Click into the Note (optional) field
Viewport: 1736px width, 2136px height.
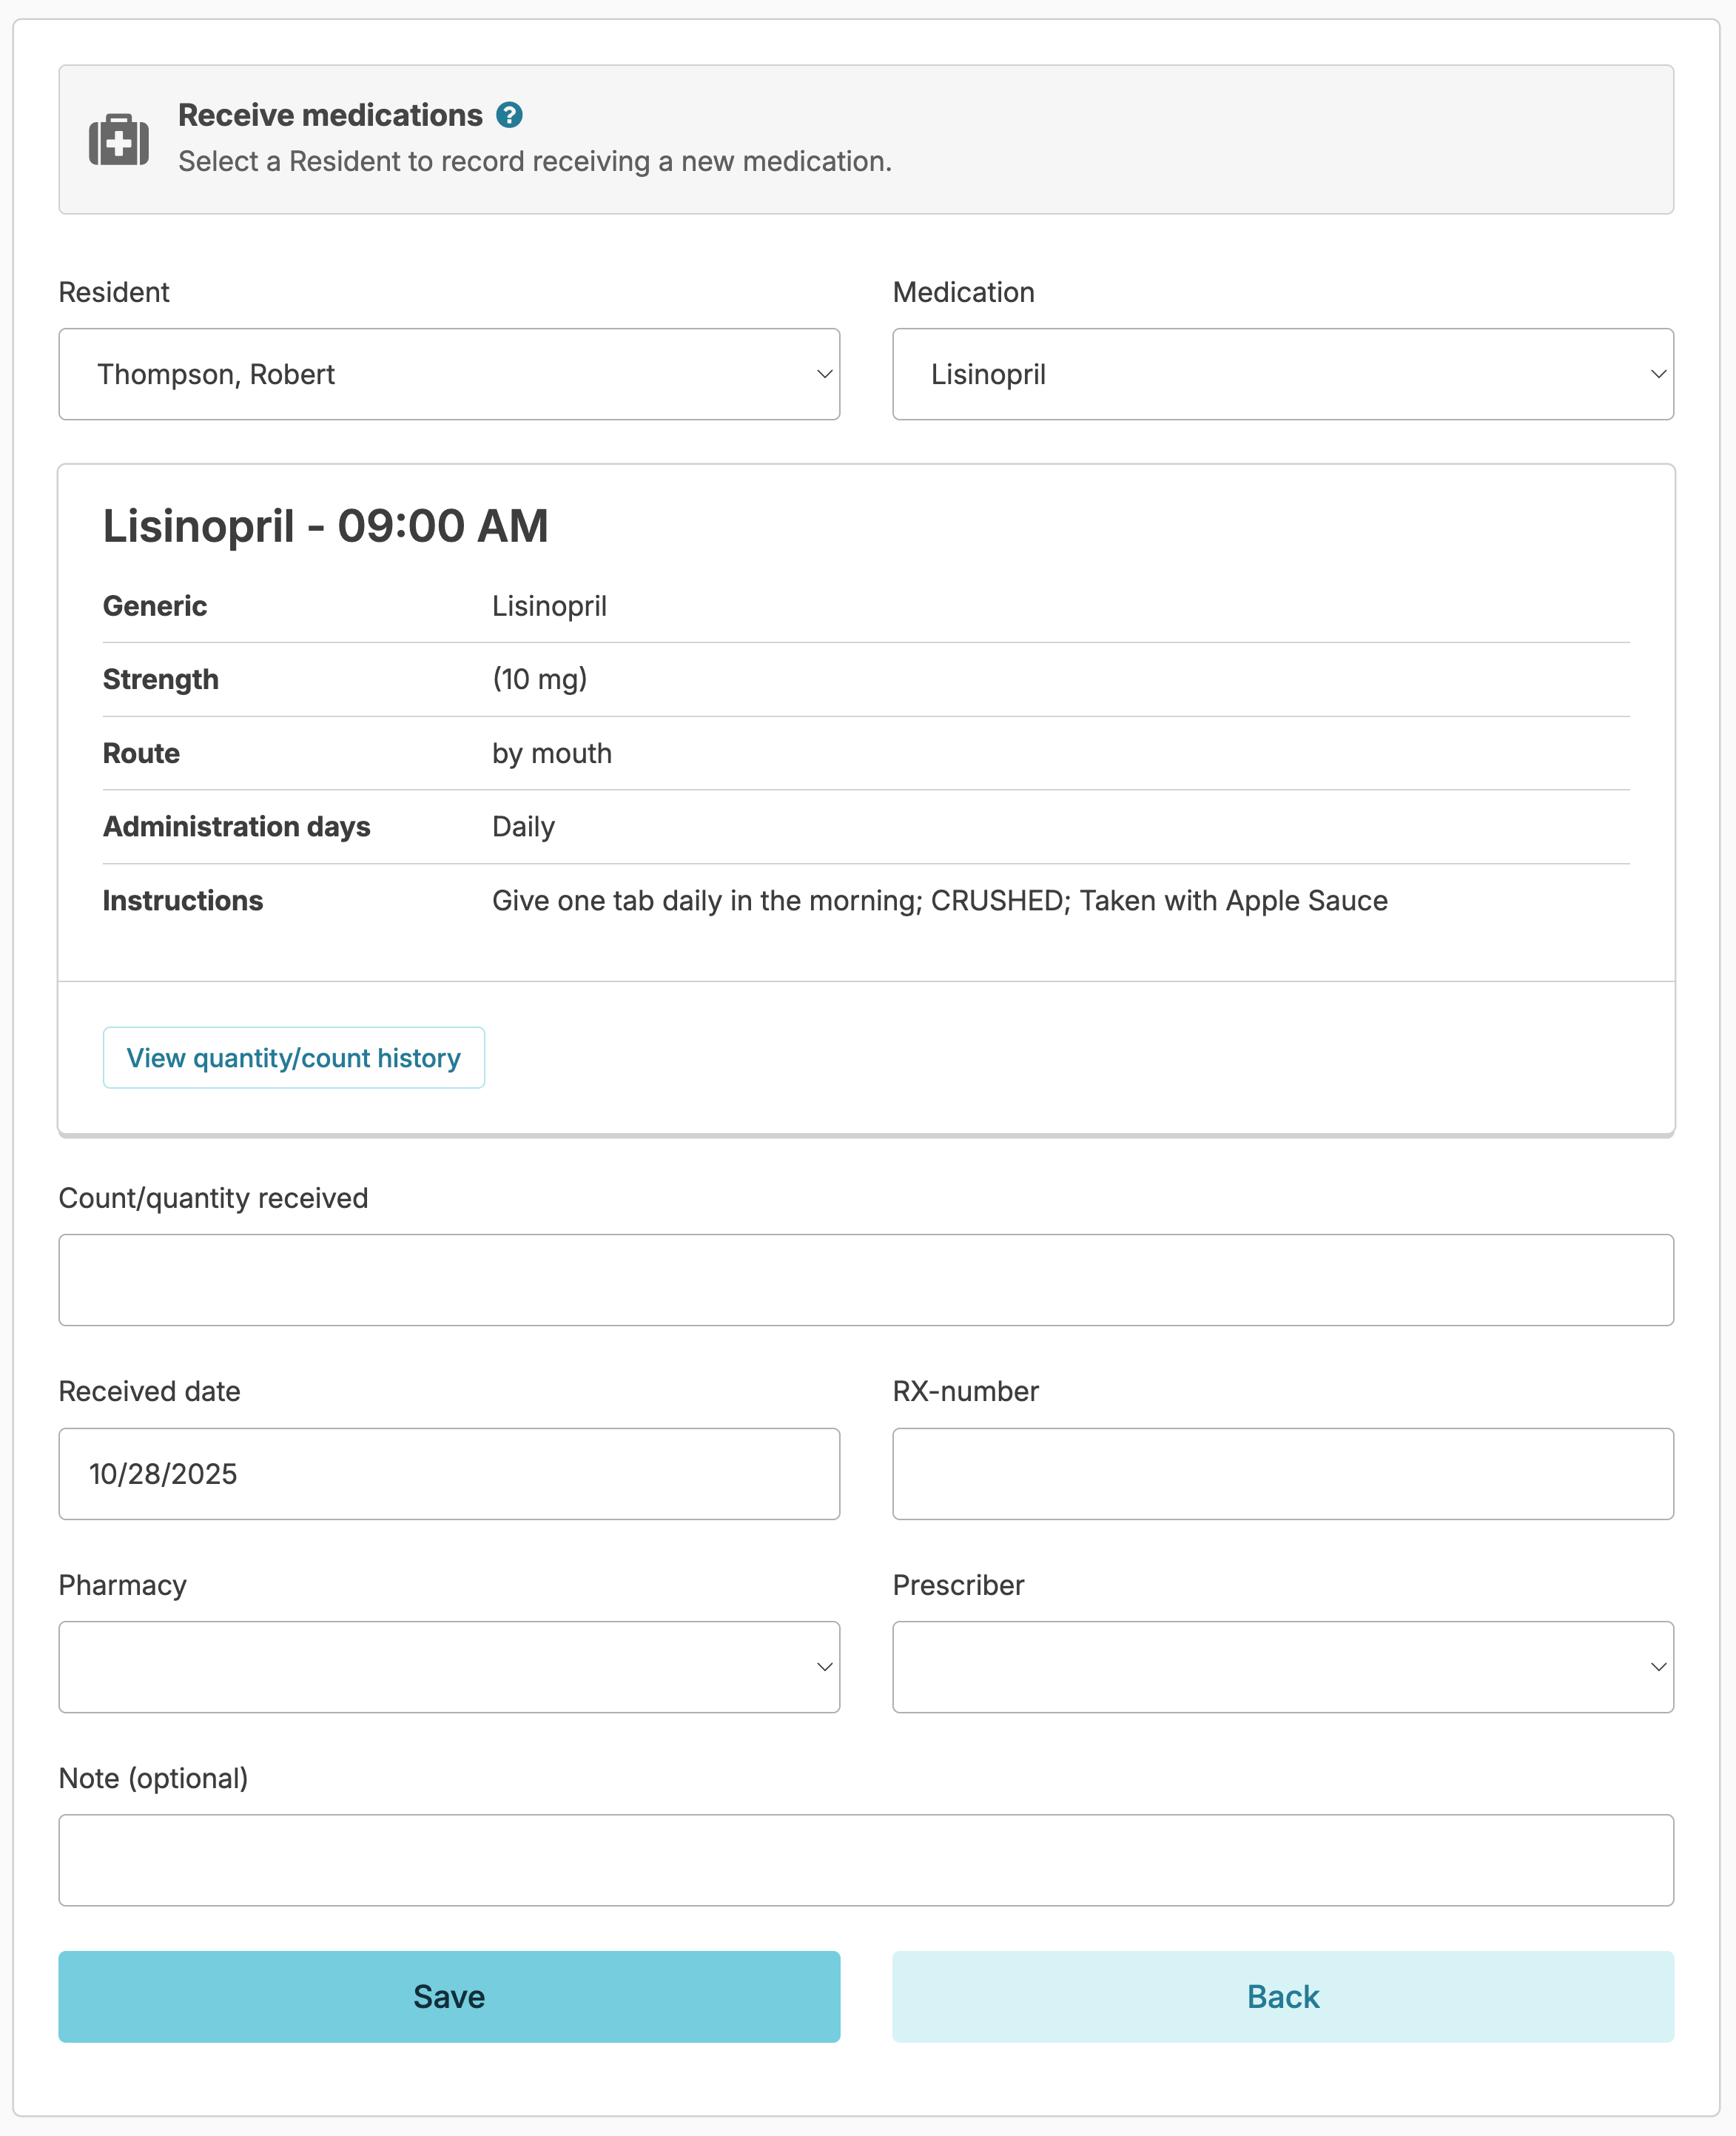point(866,1860)
